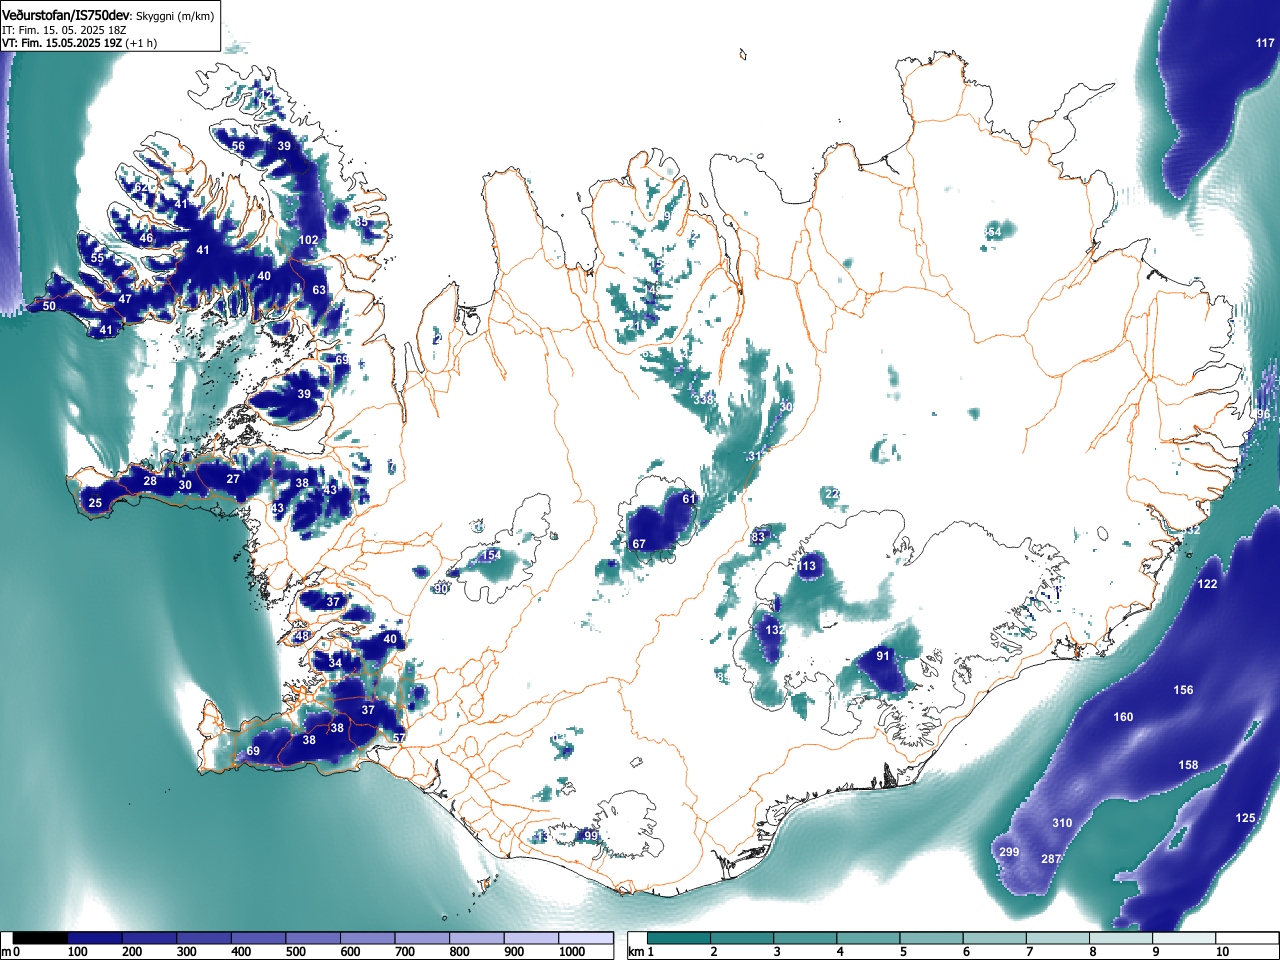Click the 34 visibility value label
The image size is (1280, 960).
[x=335, y=663]
